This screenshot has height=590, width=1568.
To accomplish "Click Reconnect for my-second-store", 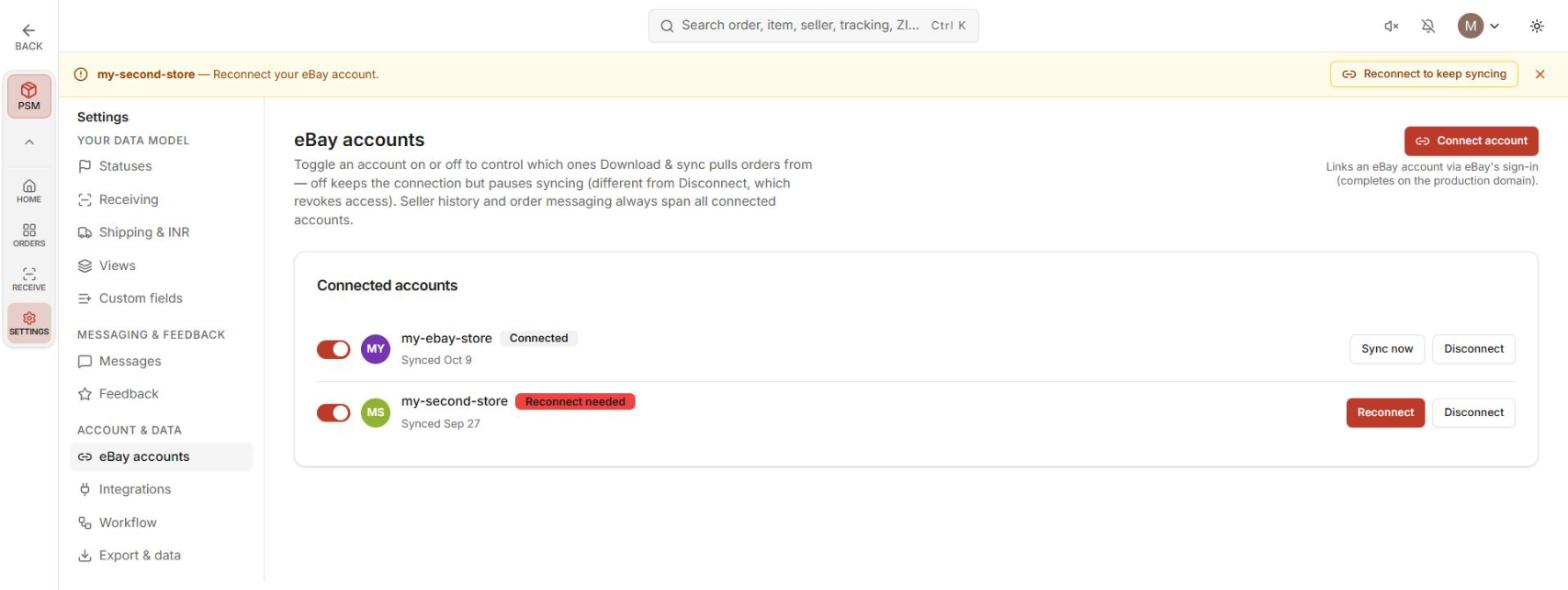I will point(1385,413).
